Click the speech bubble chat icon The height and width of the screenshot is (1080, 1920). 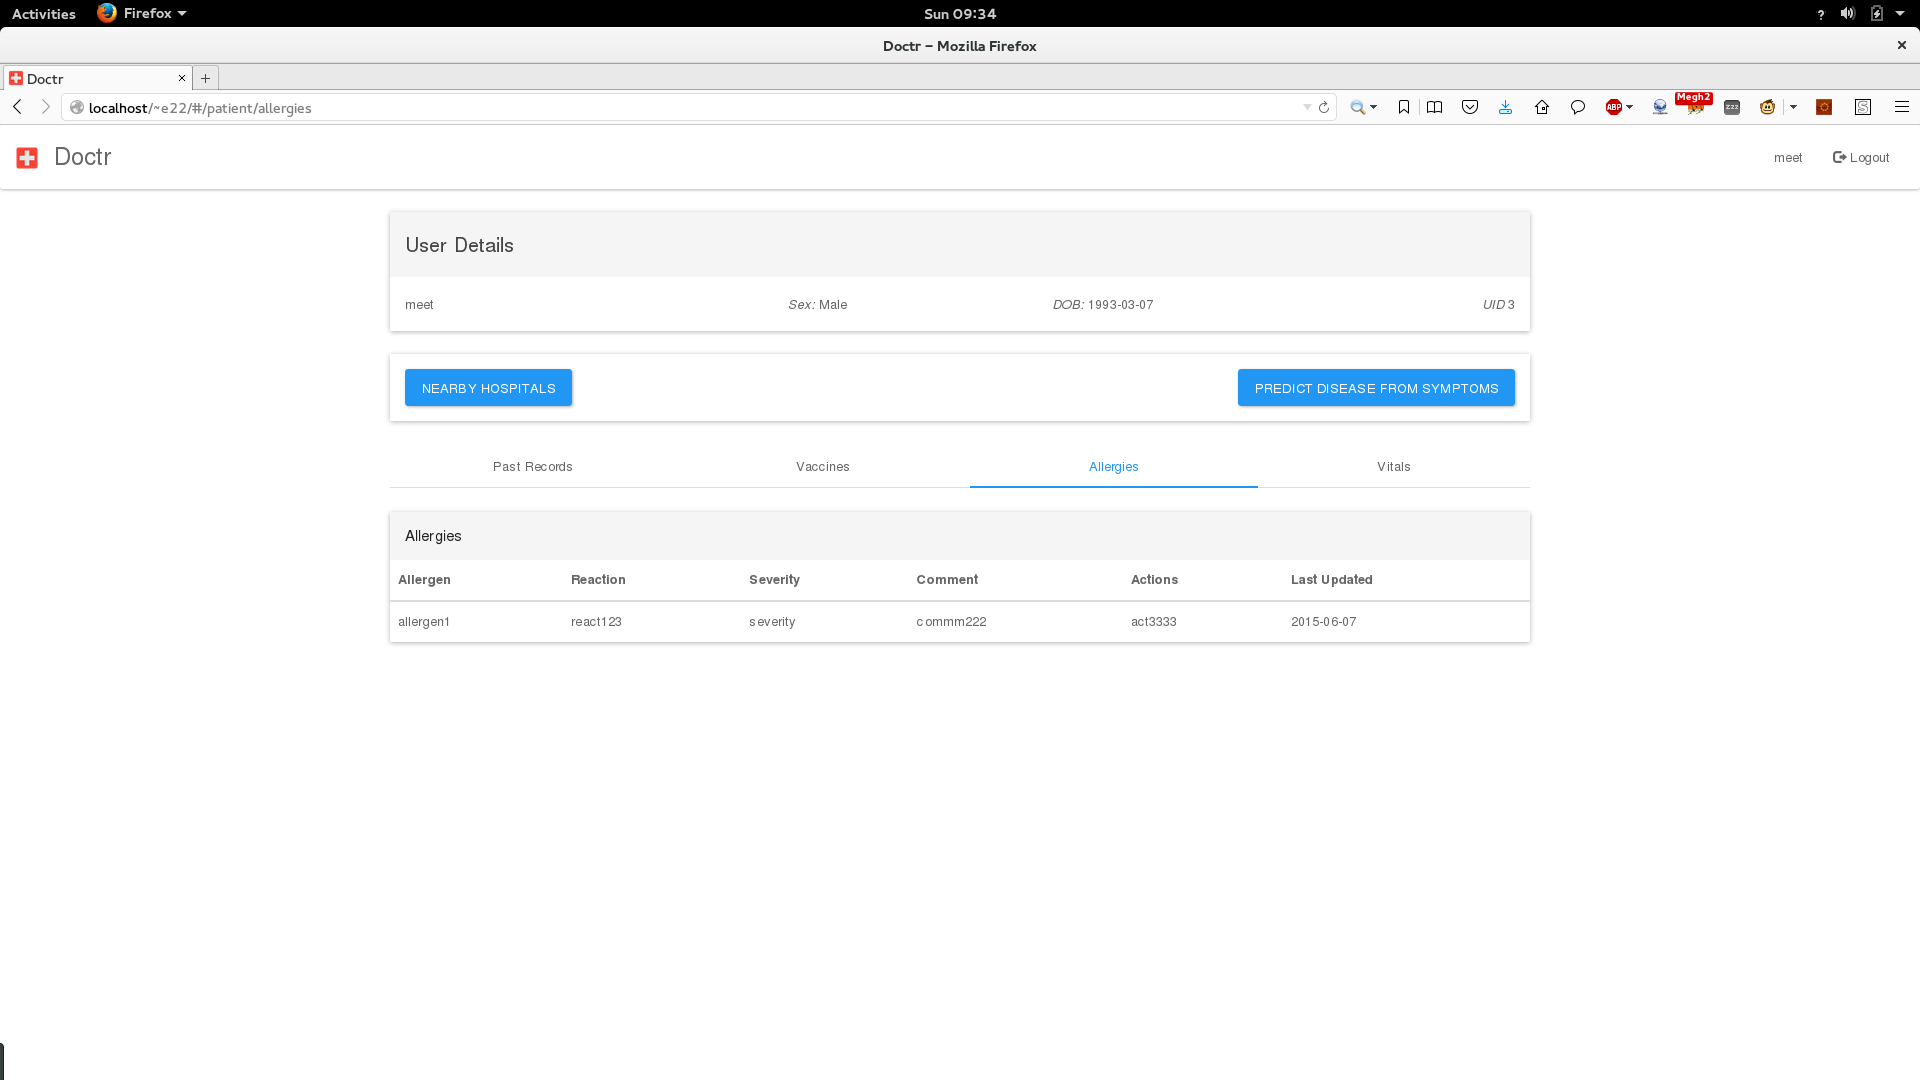pos(1577,107)
